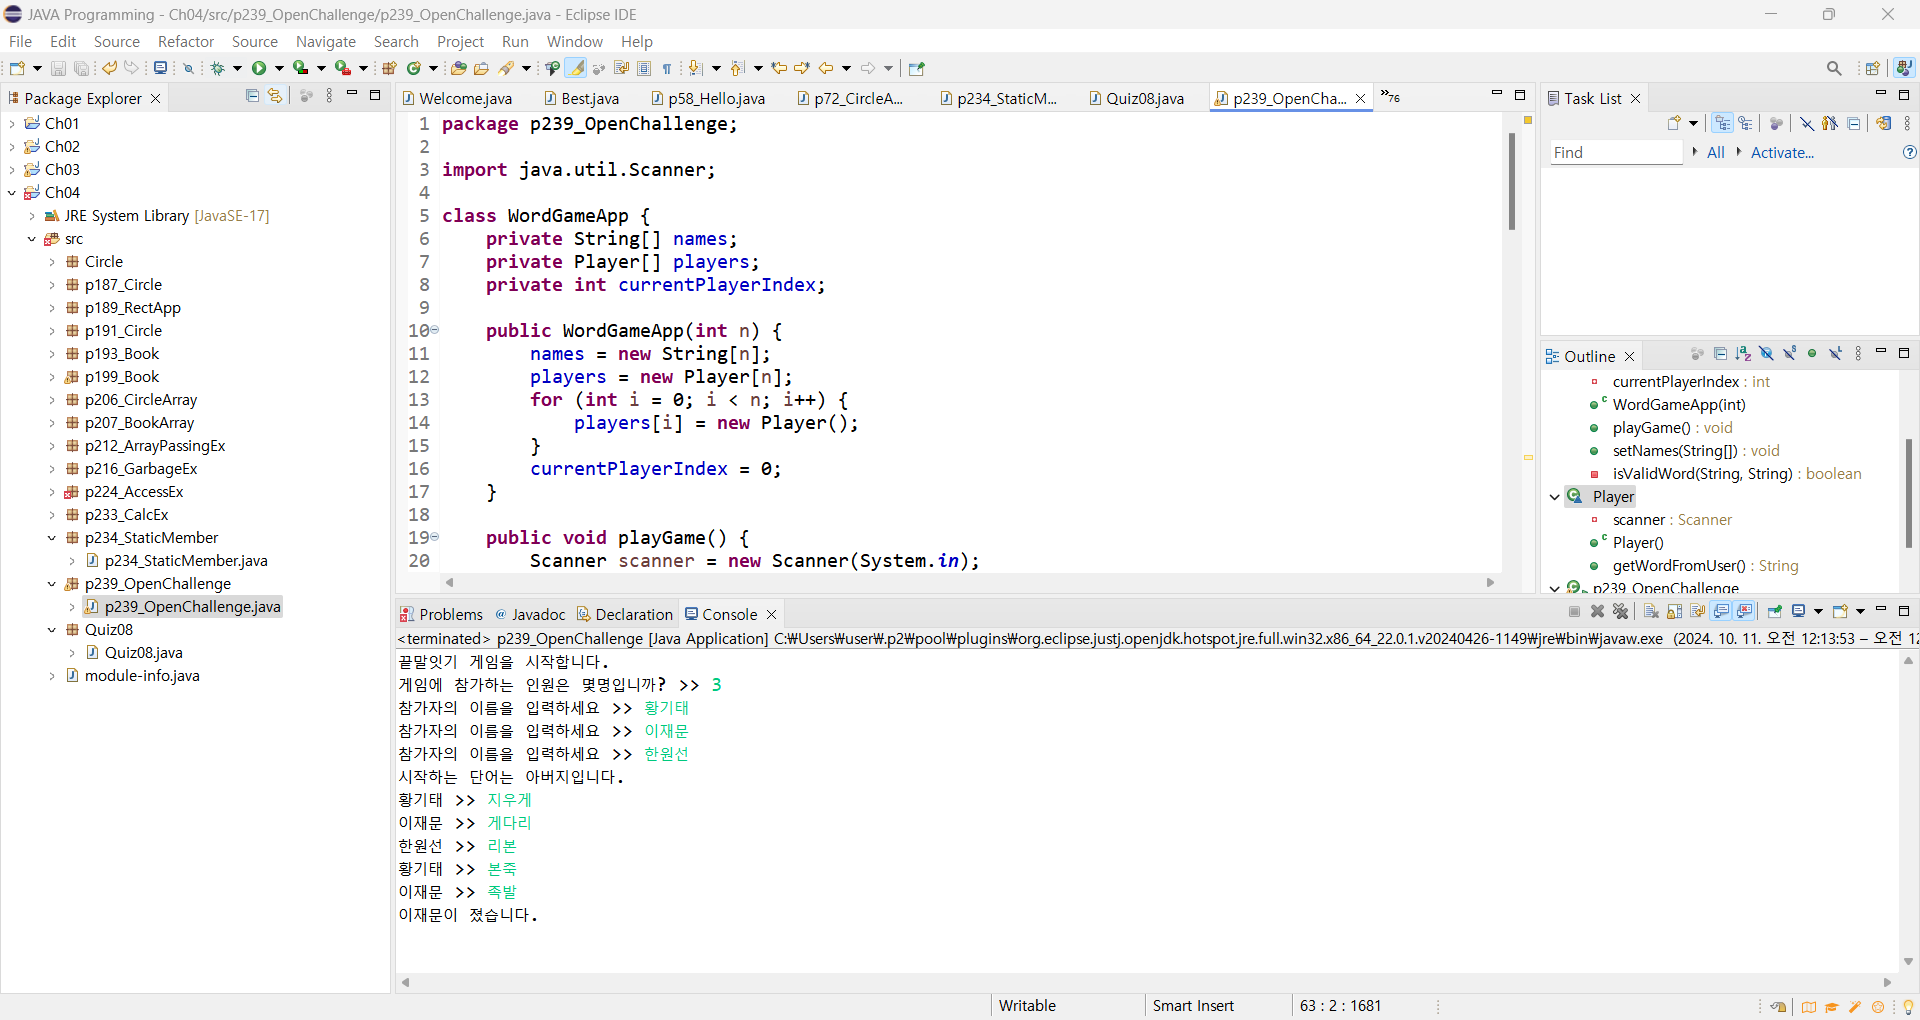Click the Back navigation arrow in the toolbar

tap(826, 68)
